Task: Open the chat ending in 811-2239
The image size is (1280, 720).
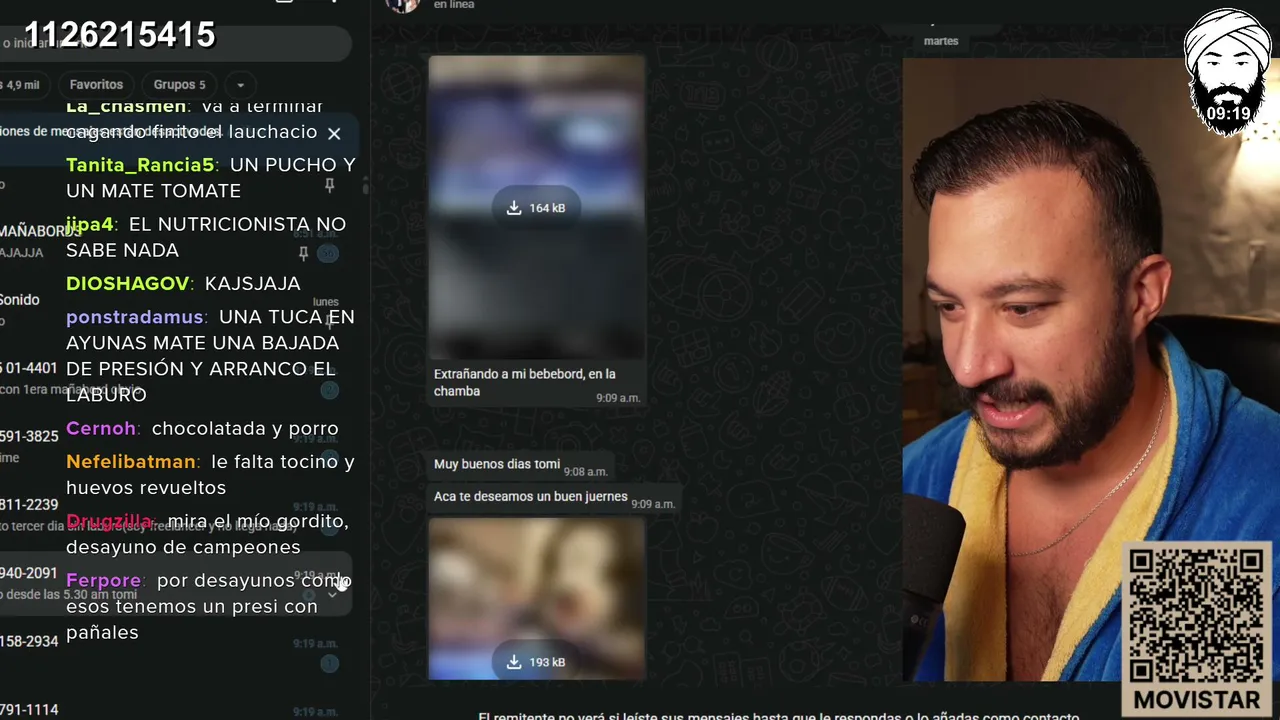Action: click(175, 515)
